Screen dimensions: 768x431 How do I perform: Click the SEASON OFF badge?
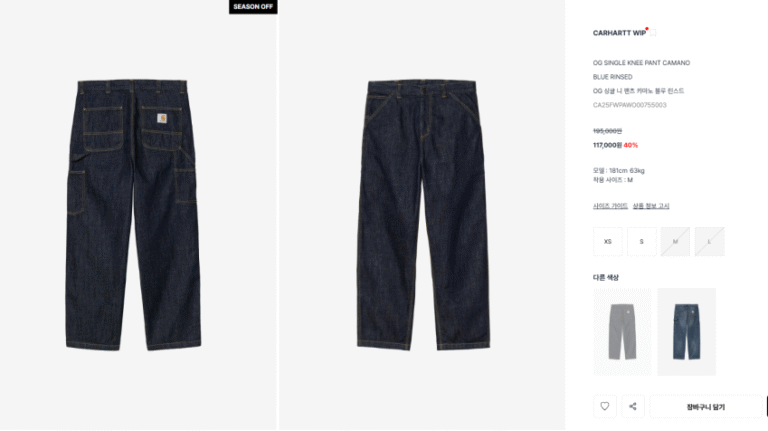[x=253, y=7]
